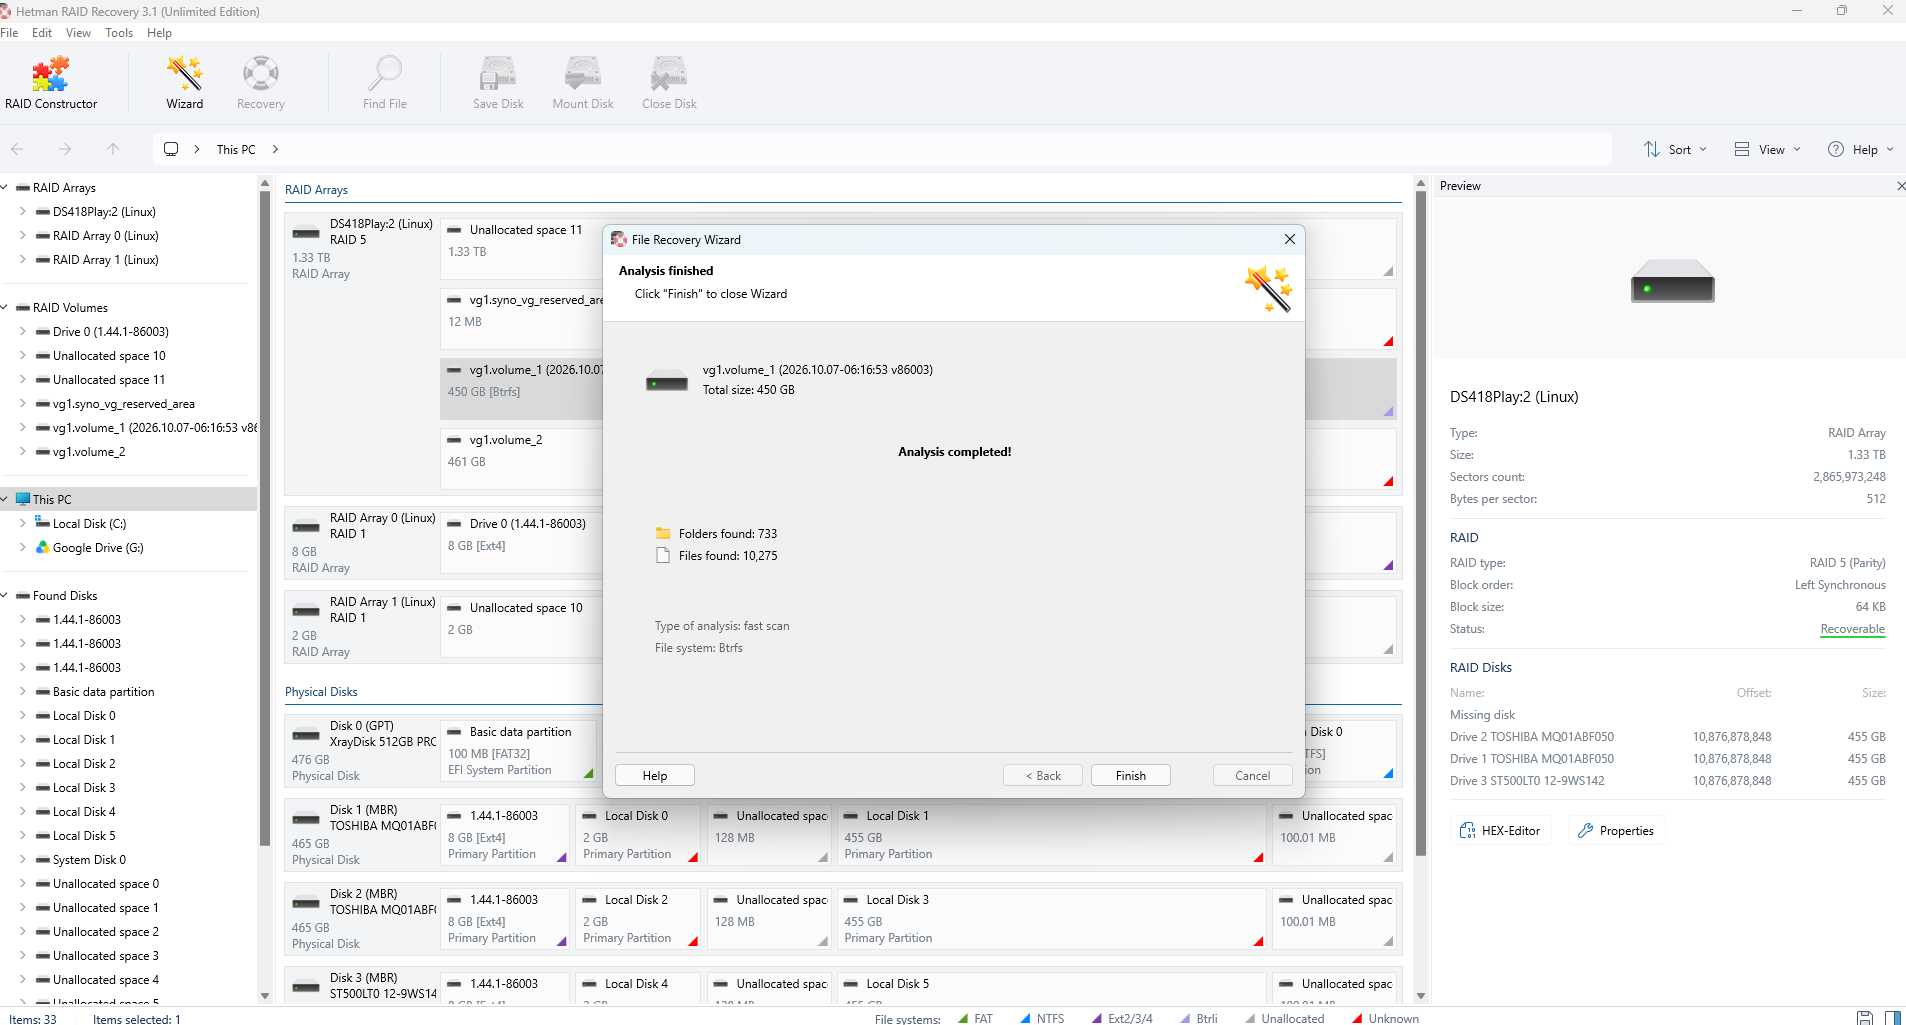Open the Edit menu
The height and width of the screenshot is (1025, 1906).
pyautogui.click(x=42, y=32)
